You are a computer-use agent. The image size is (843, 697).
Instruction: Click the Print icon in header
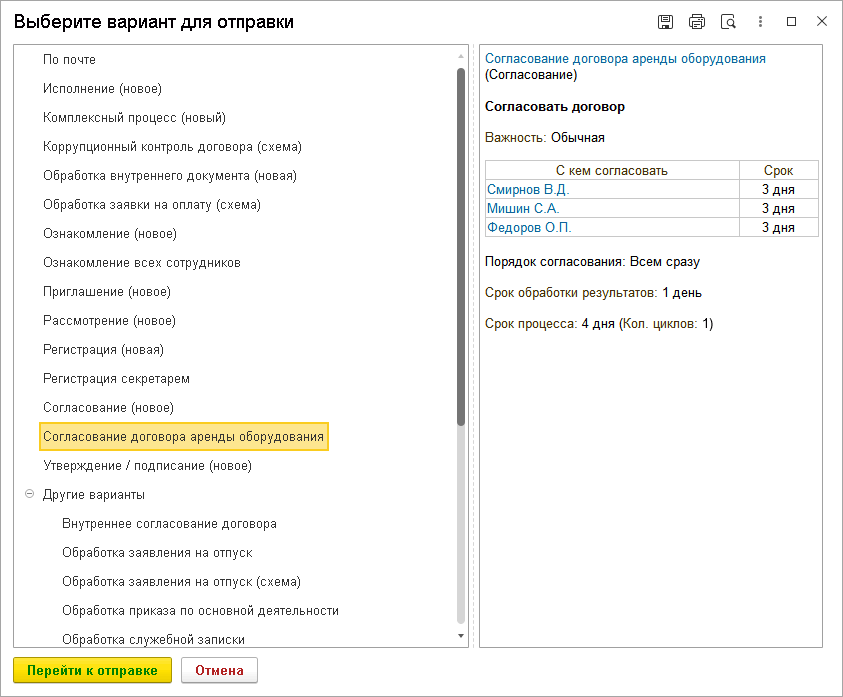click(697, 22)
